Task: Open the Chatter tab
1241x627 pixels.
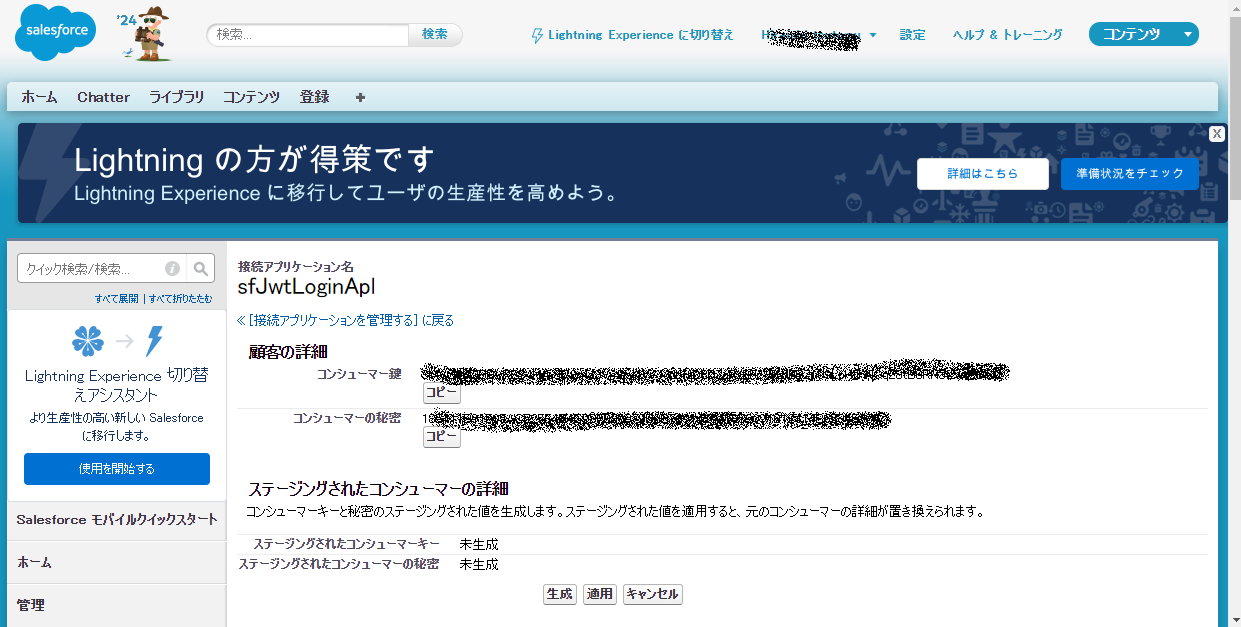Action: 104,97
